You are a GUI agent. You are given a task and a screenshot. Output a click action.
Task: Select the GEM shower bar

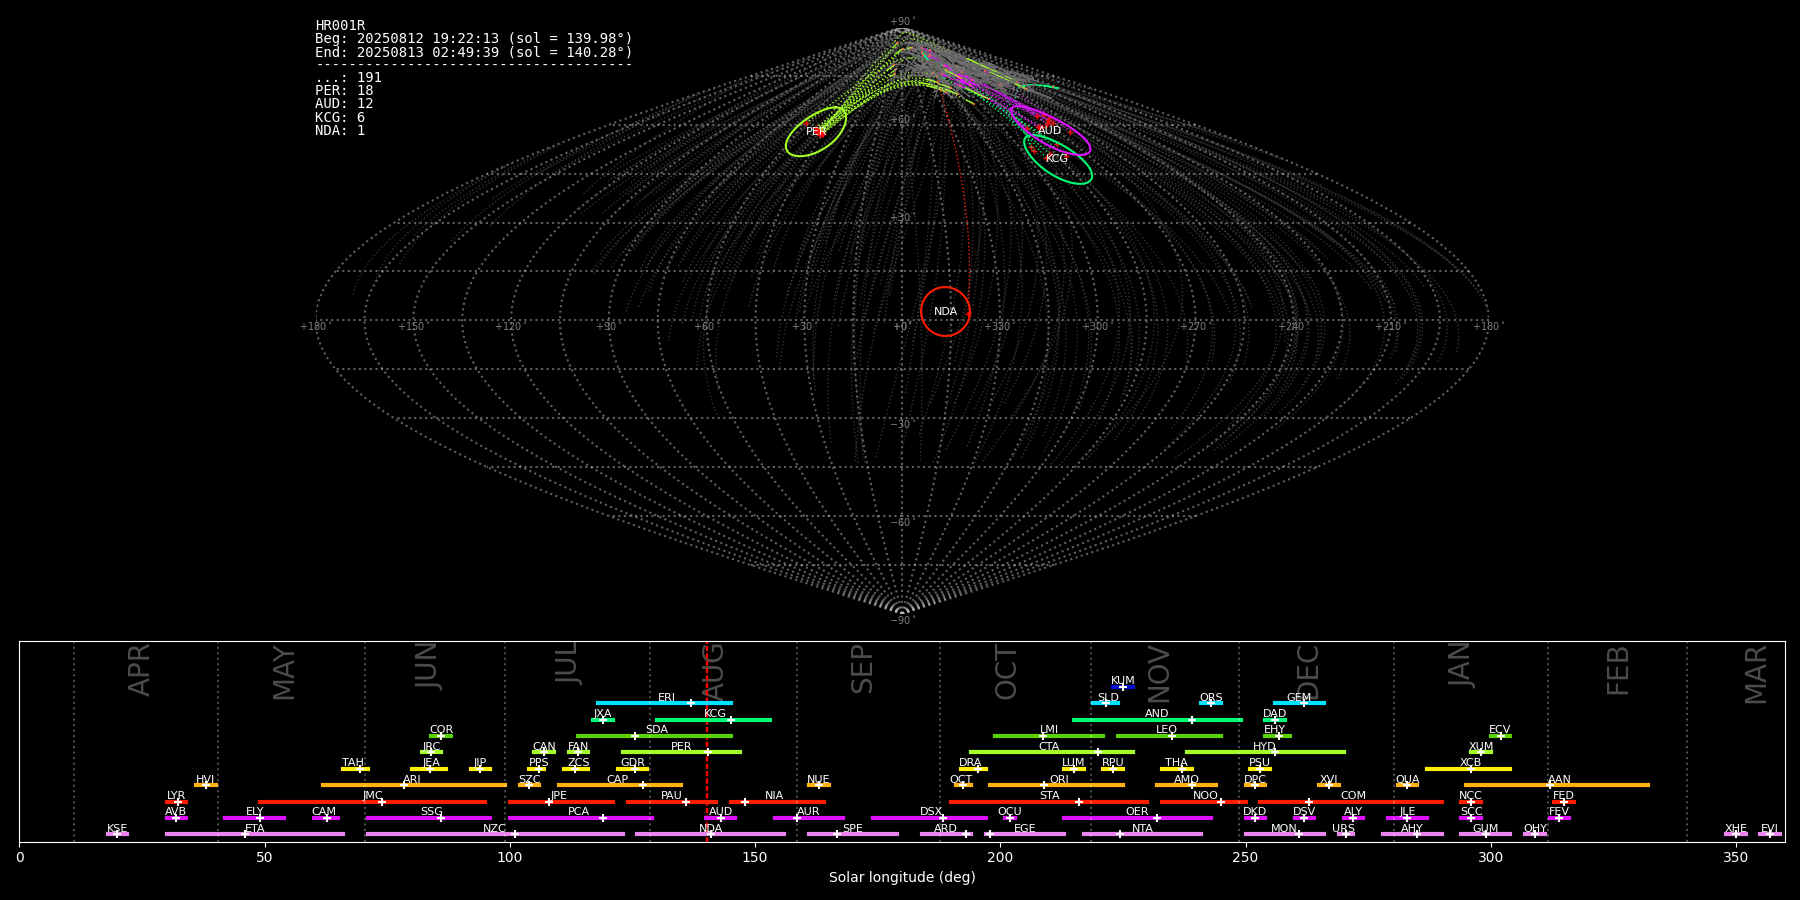1299,703
